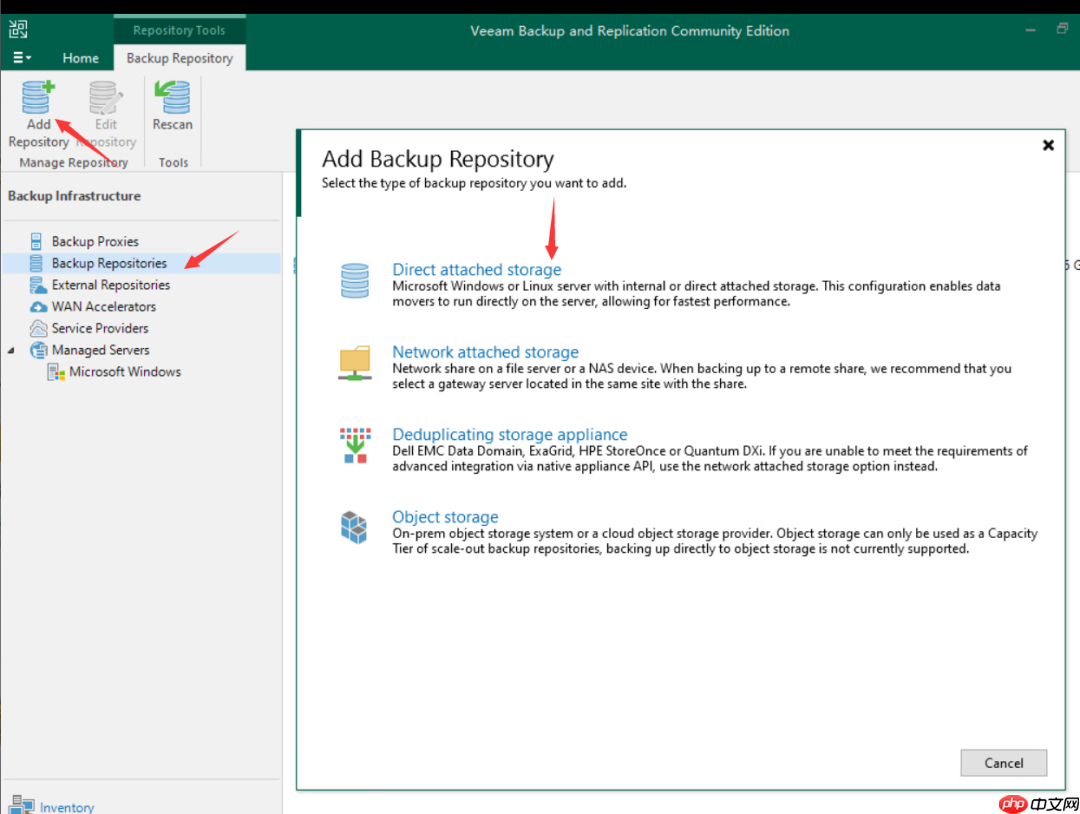1080x814 pixels.
Task: Select Backup Repositories in the sidebar
Action: pos(107,262)
